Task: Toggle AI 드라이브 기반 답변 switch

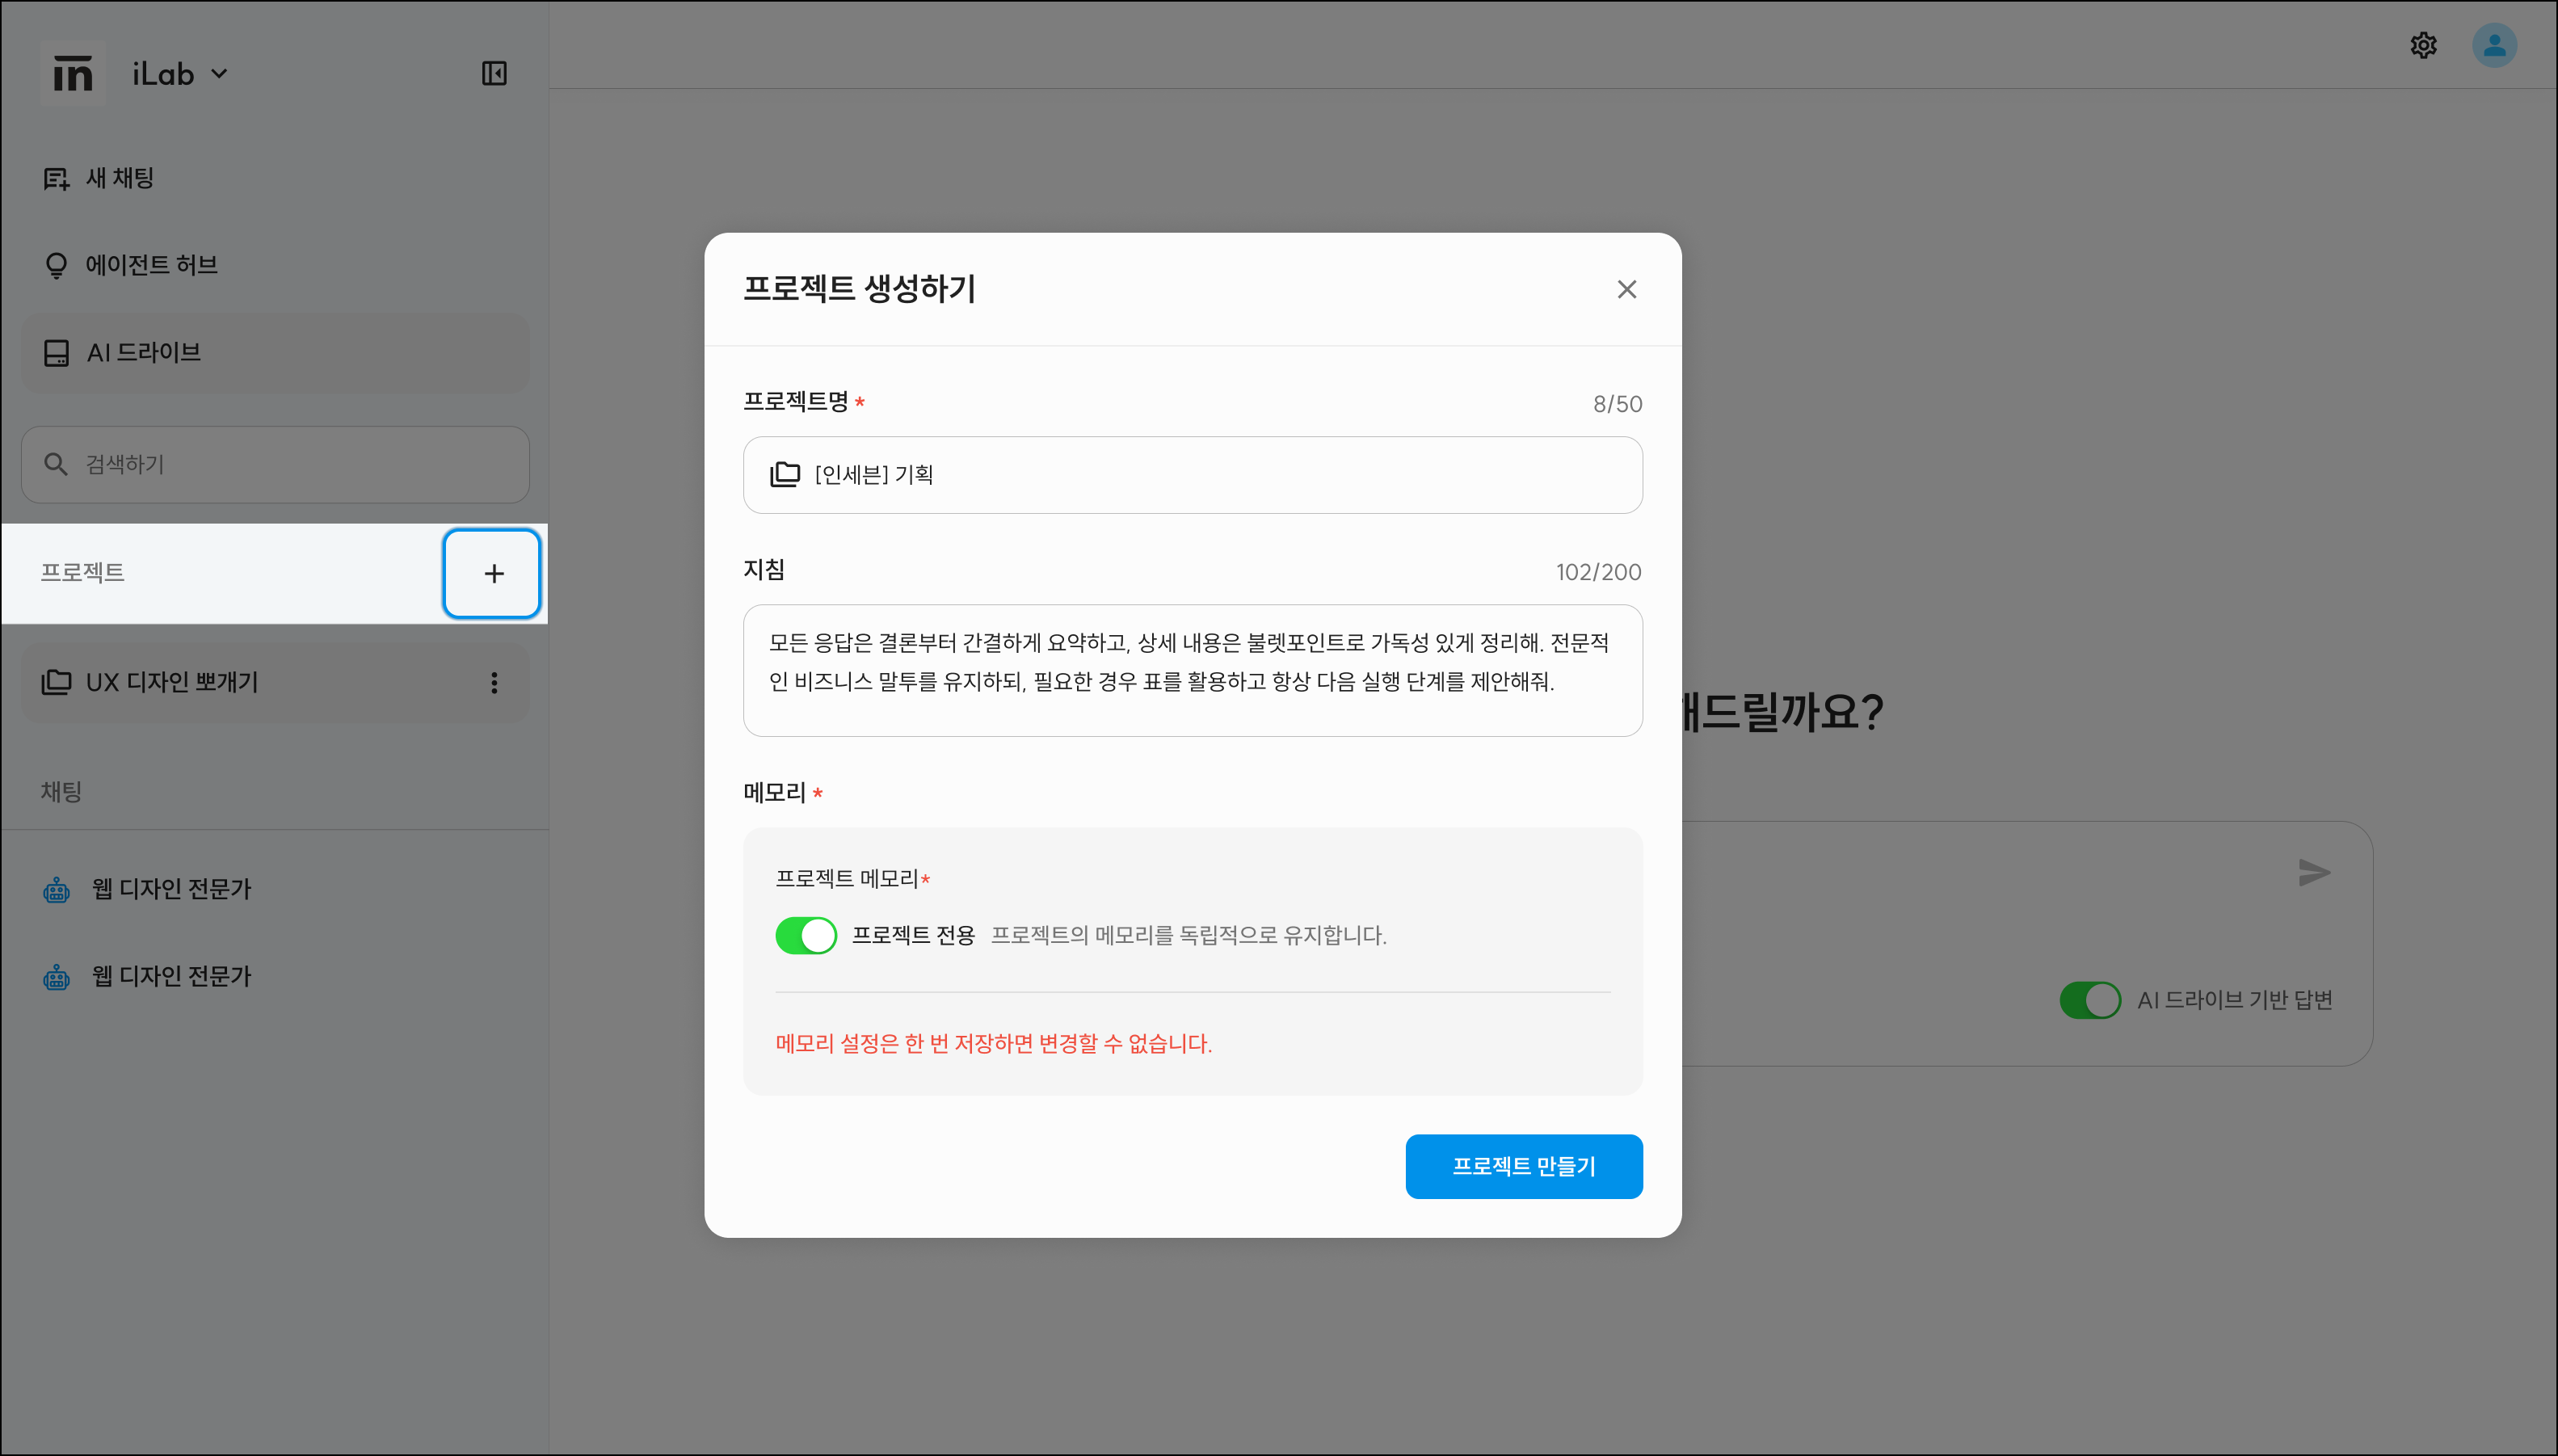Action: [2090, 1000]
